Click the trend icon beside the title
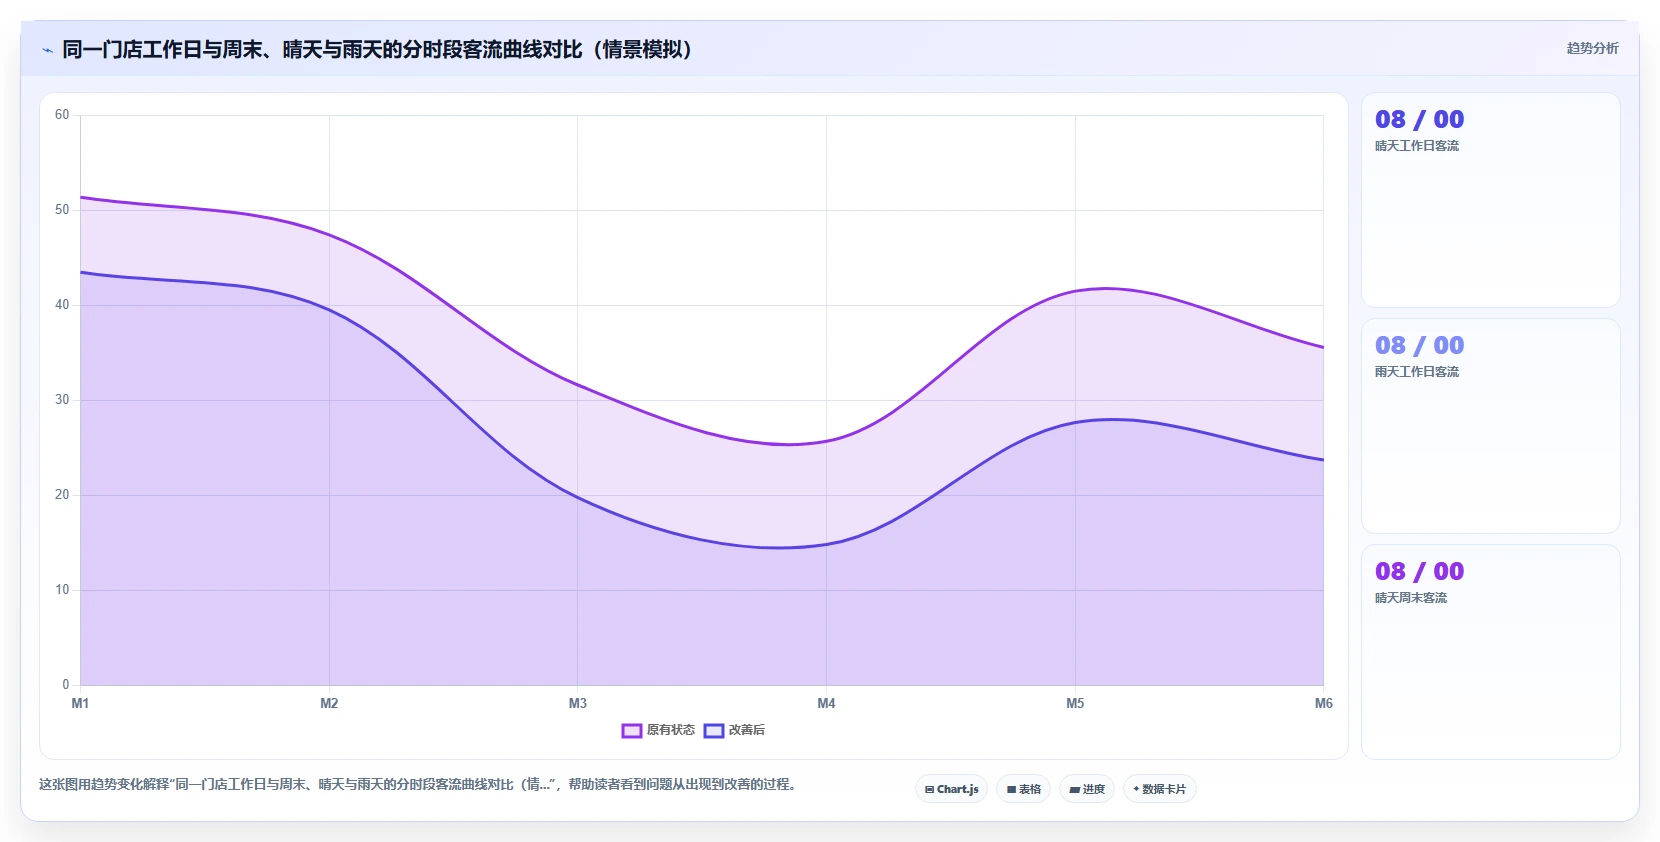 click(47, 50)
